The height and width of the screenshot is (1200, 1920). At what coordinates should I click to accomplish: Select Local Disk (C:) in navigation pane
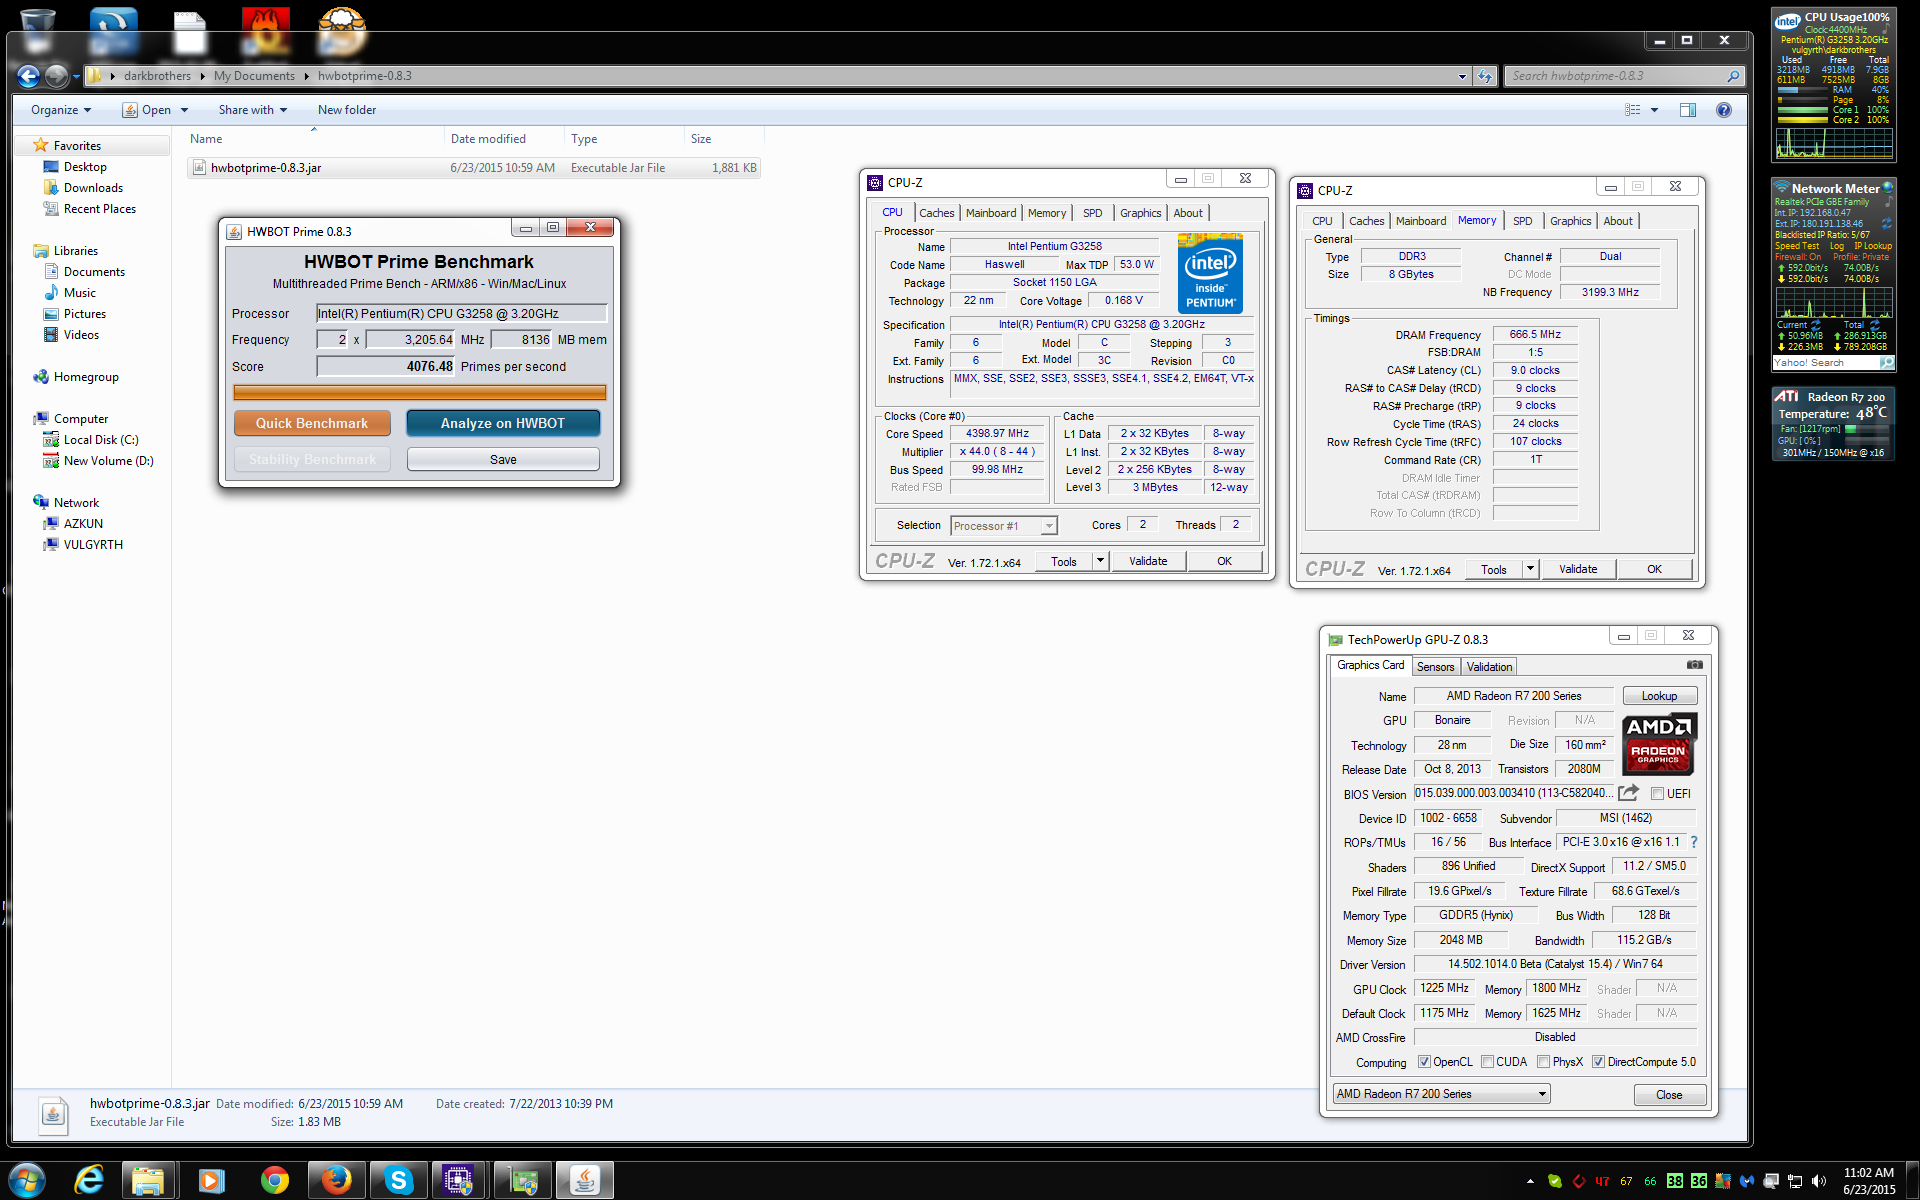click(101, 440)
